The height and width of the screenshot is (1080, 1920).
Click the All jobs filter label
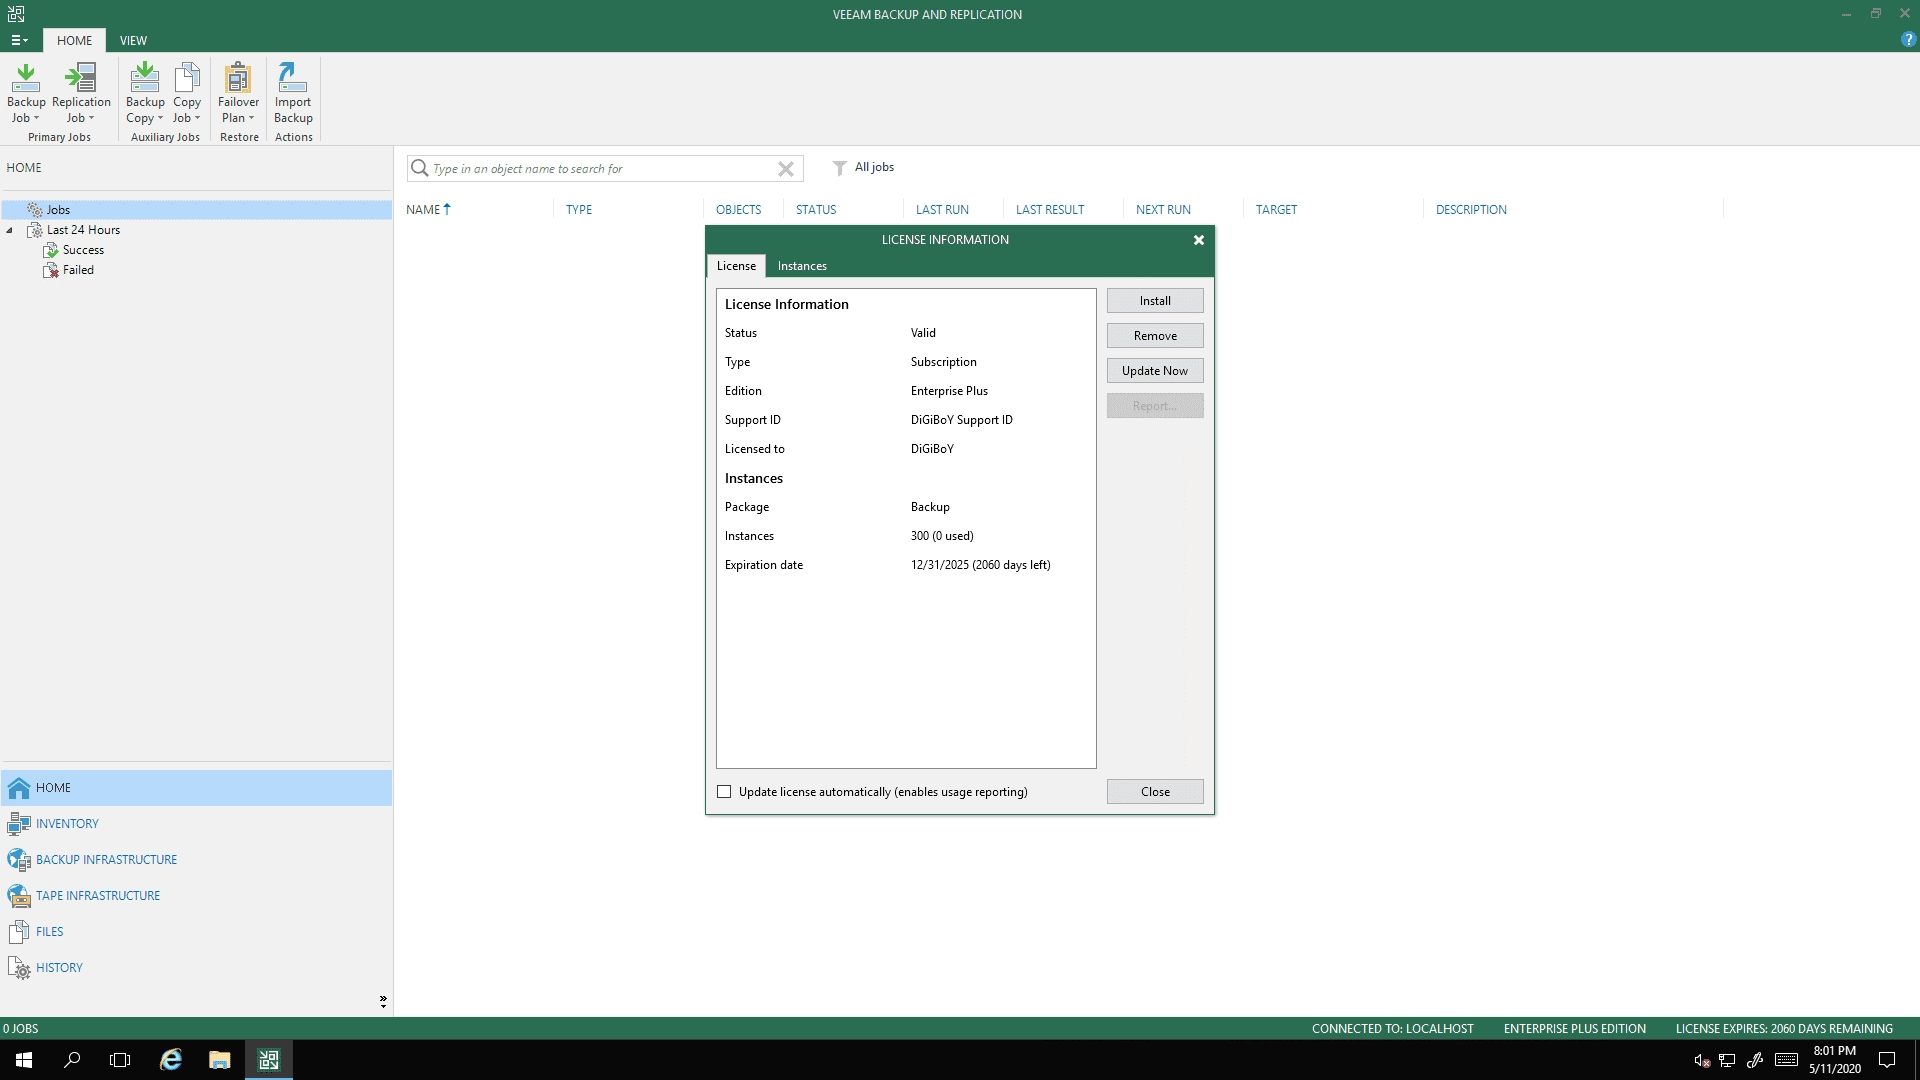point(874,167)
